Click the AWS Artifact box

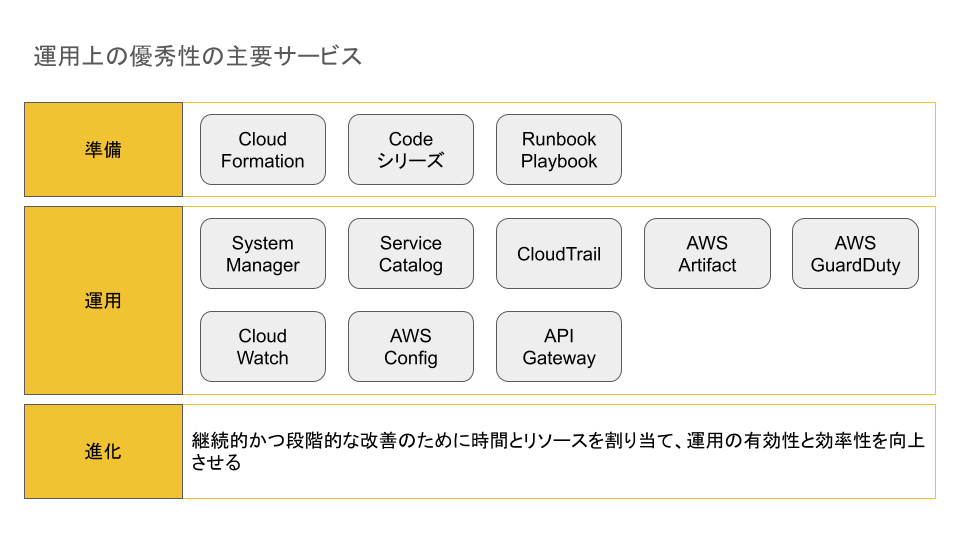707,253
